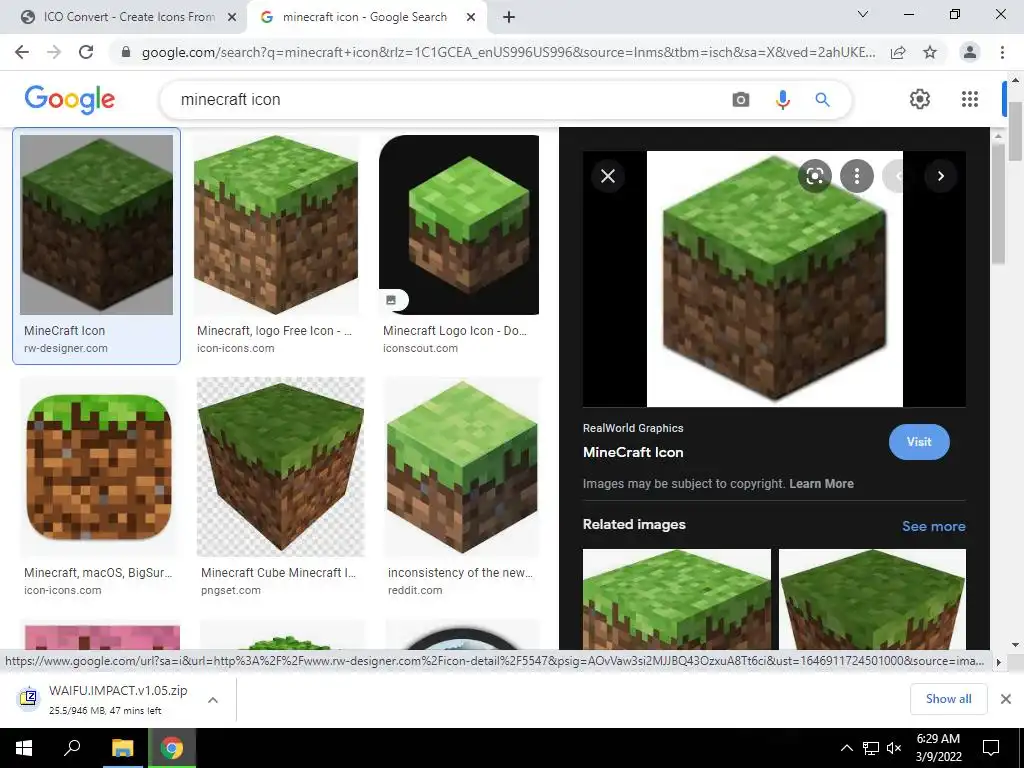This screenshot has width=1024, height=768.
Task: Bookmark this page with the star icon
Action: 930,52
